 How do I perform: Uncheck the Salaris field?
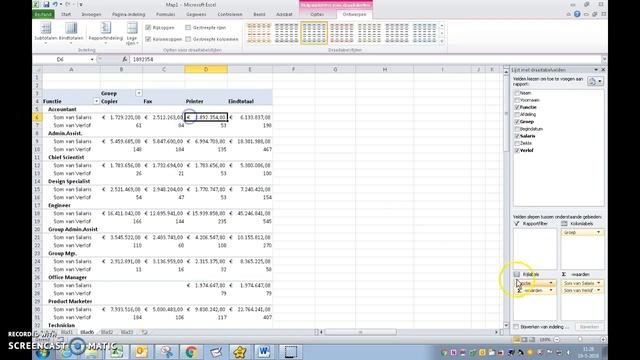point(517,136)
